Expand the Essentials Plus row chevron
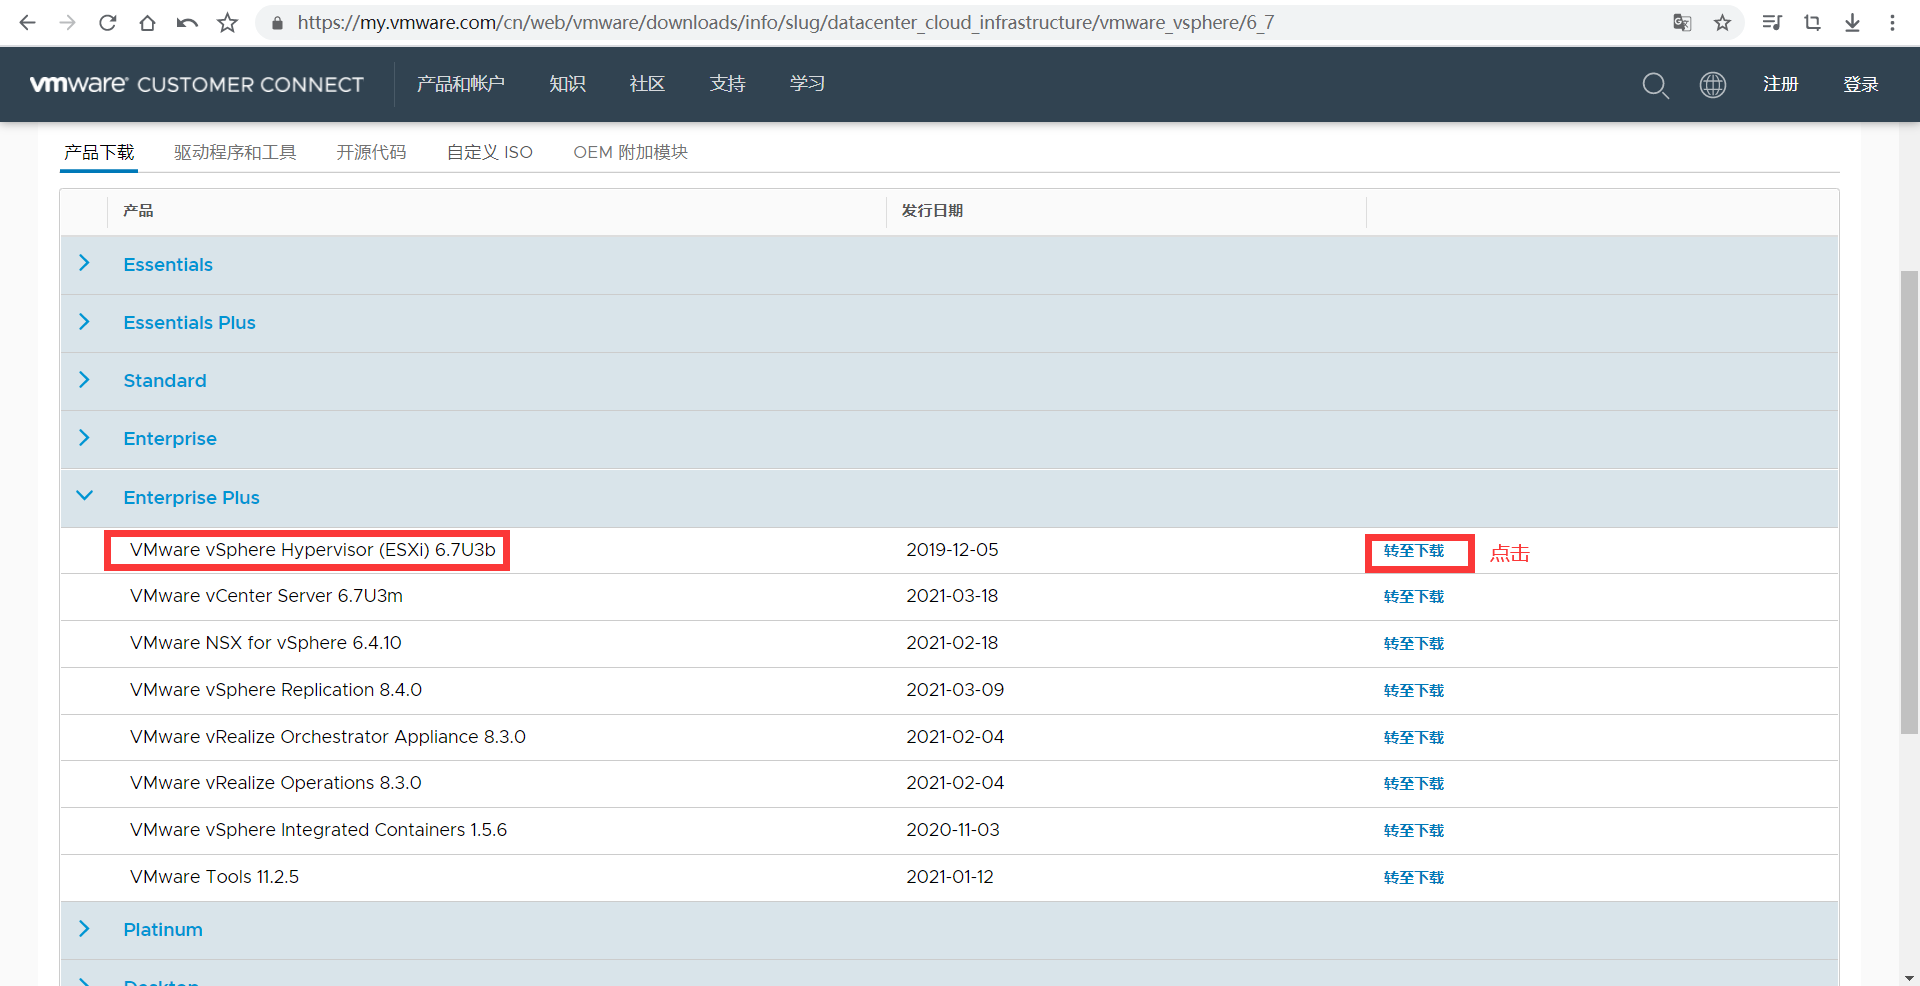 pyautogui.click(x=84, y=321)
